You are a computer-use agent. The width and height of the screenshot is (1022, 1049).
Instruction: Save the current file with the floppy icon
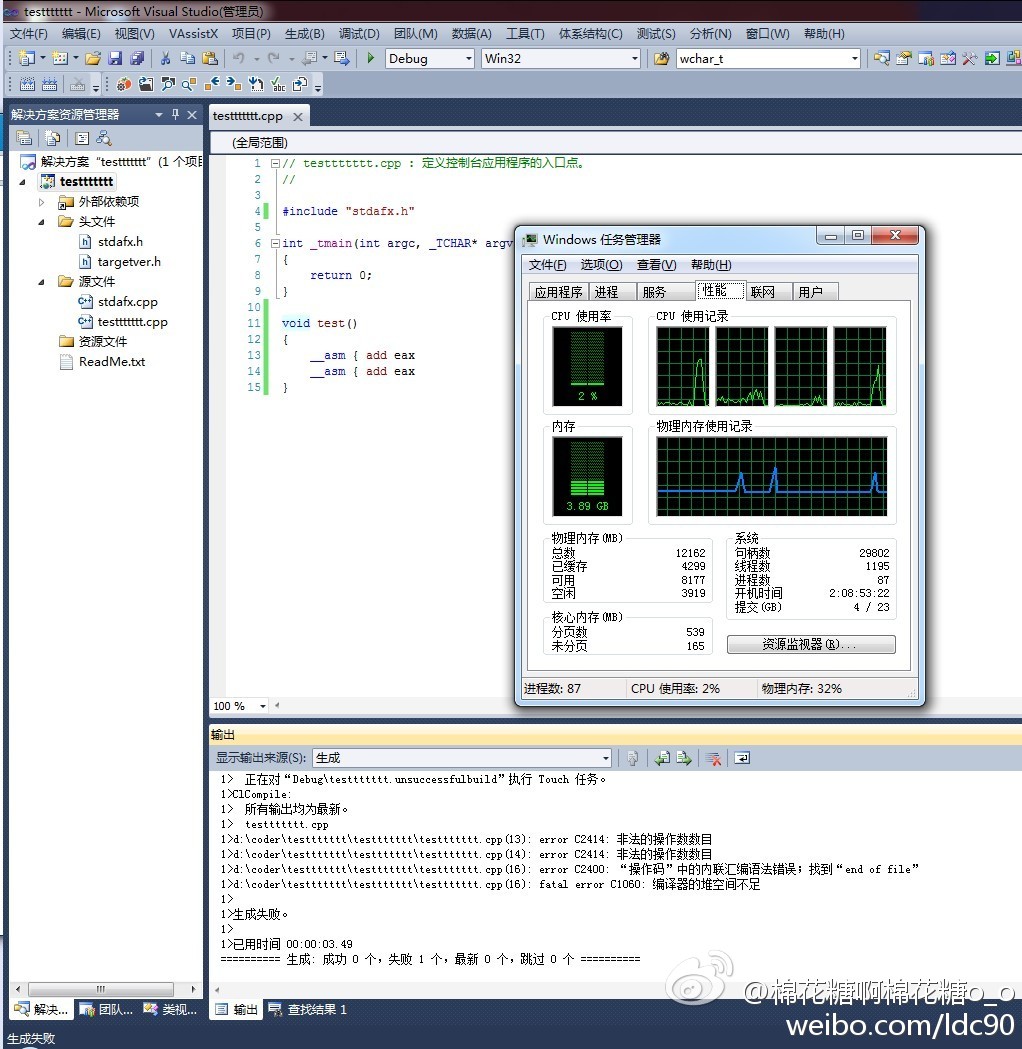pos(115,58)
